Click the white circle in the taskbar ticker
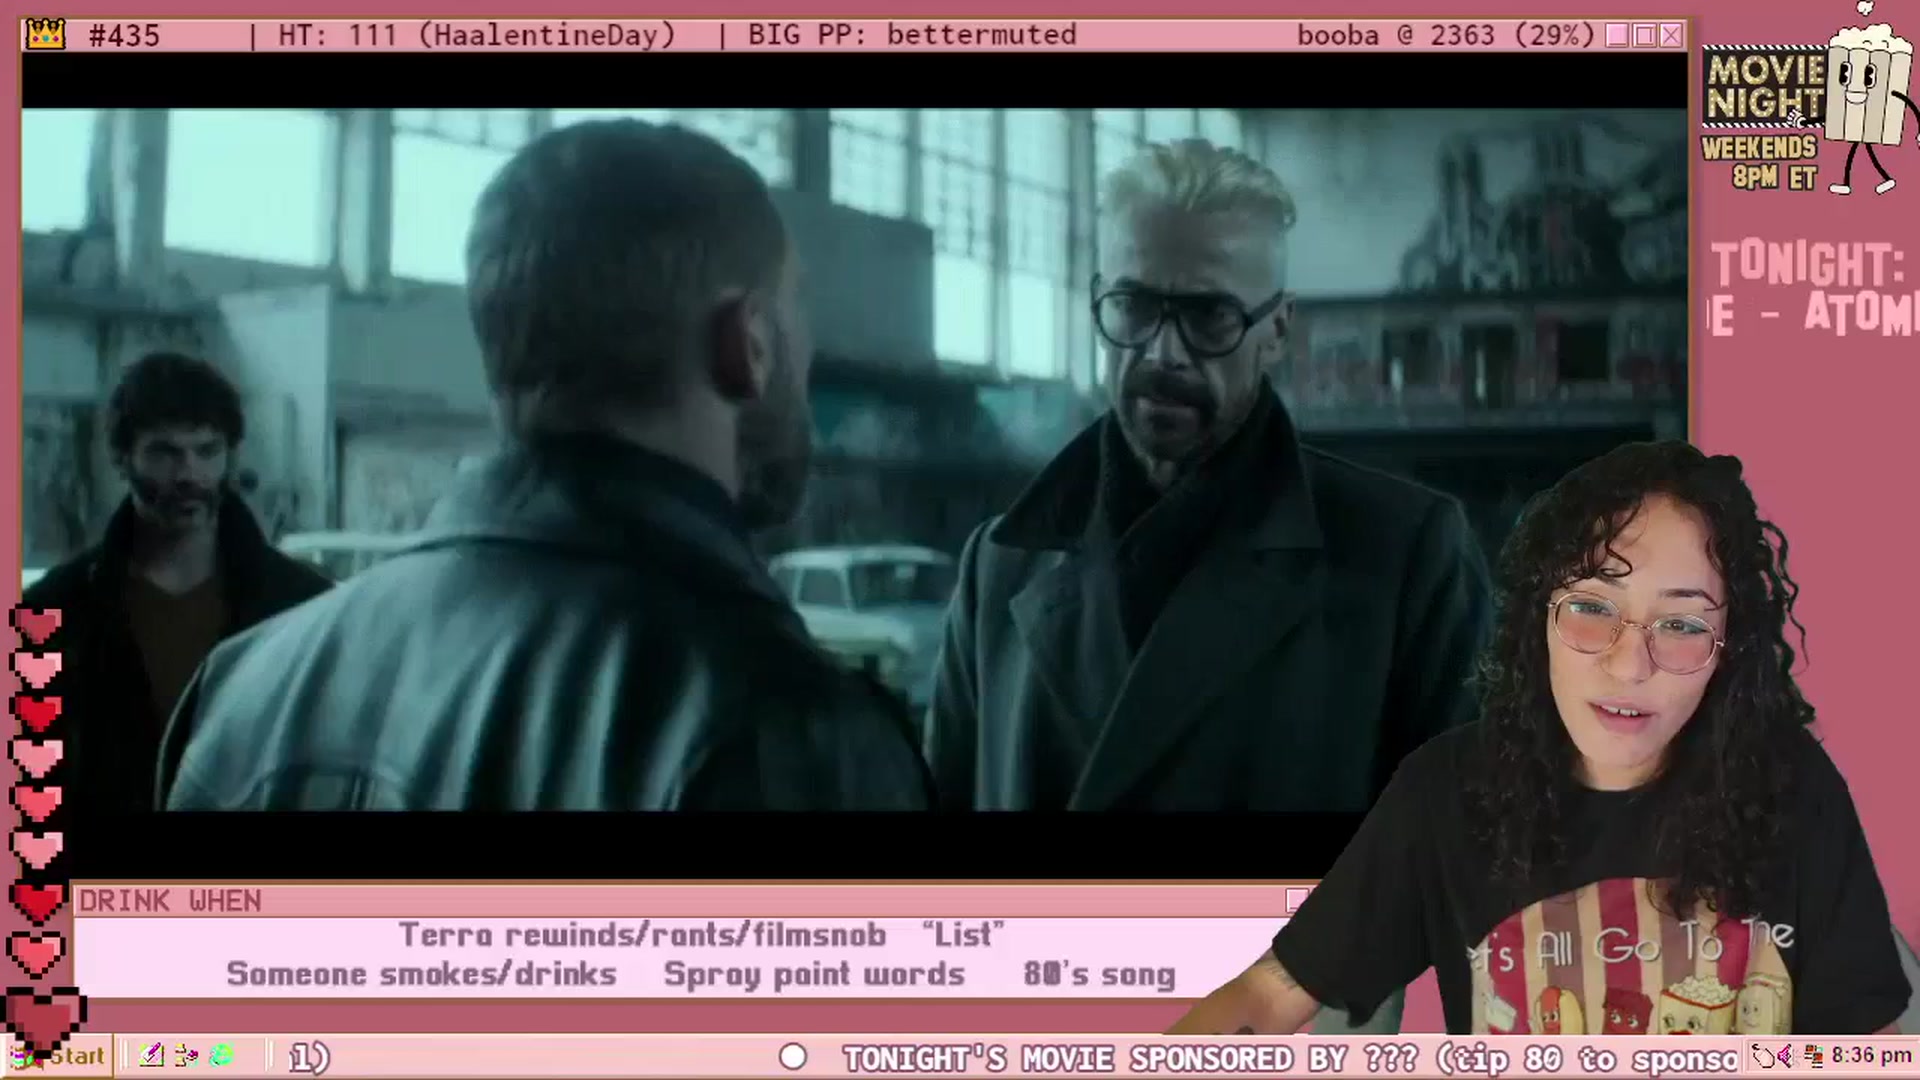This screenshot has height=1080, width=1920. (x=793, y=1057)
